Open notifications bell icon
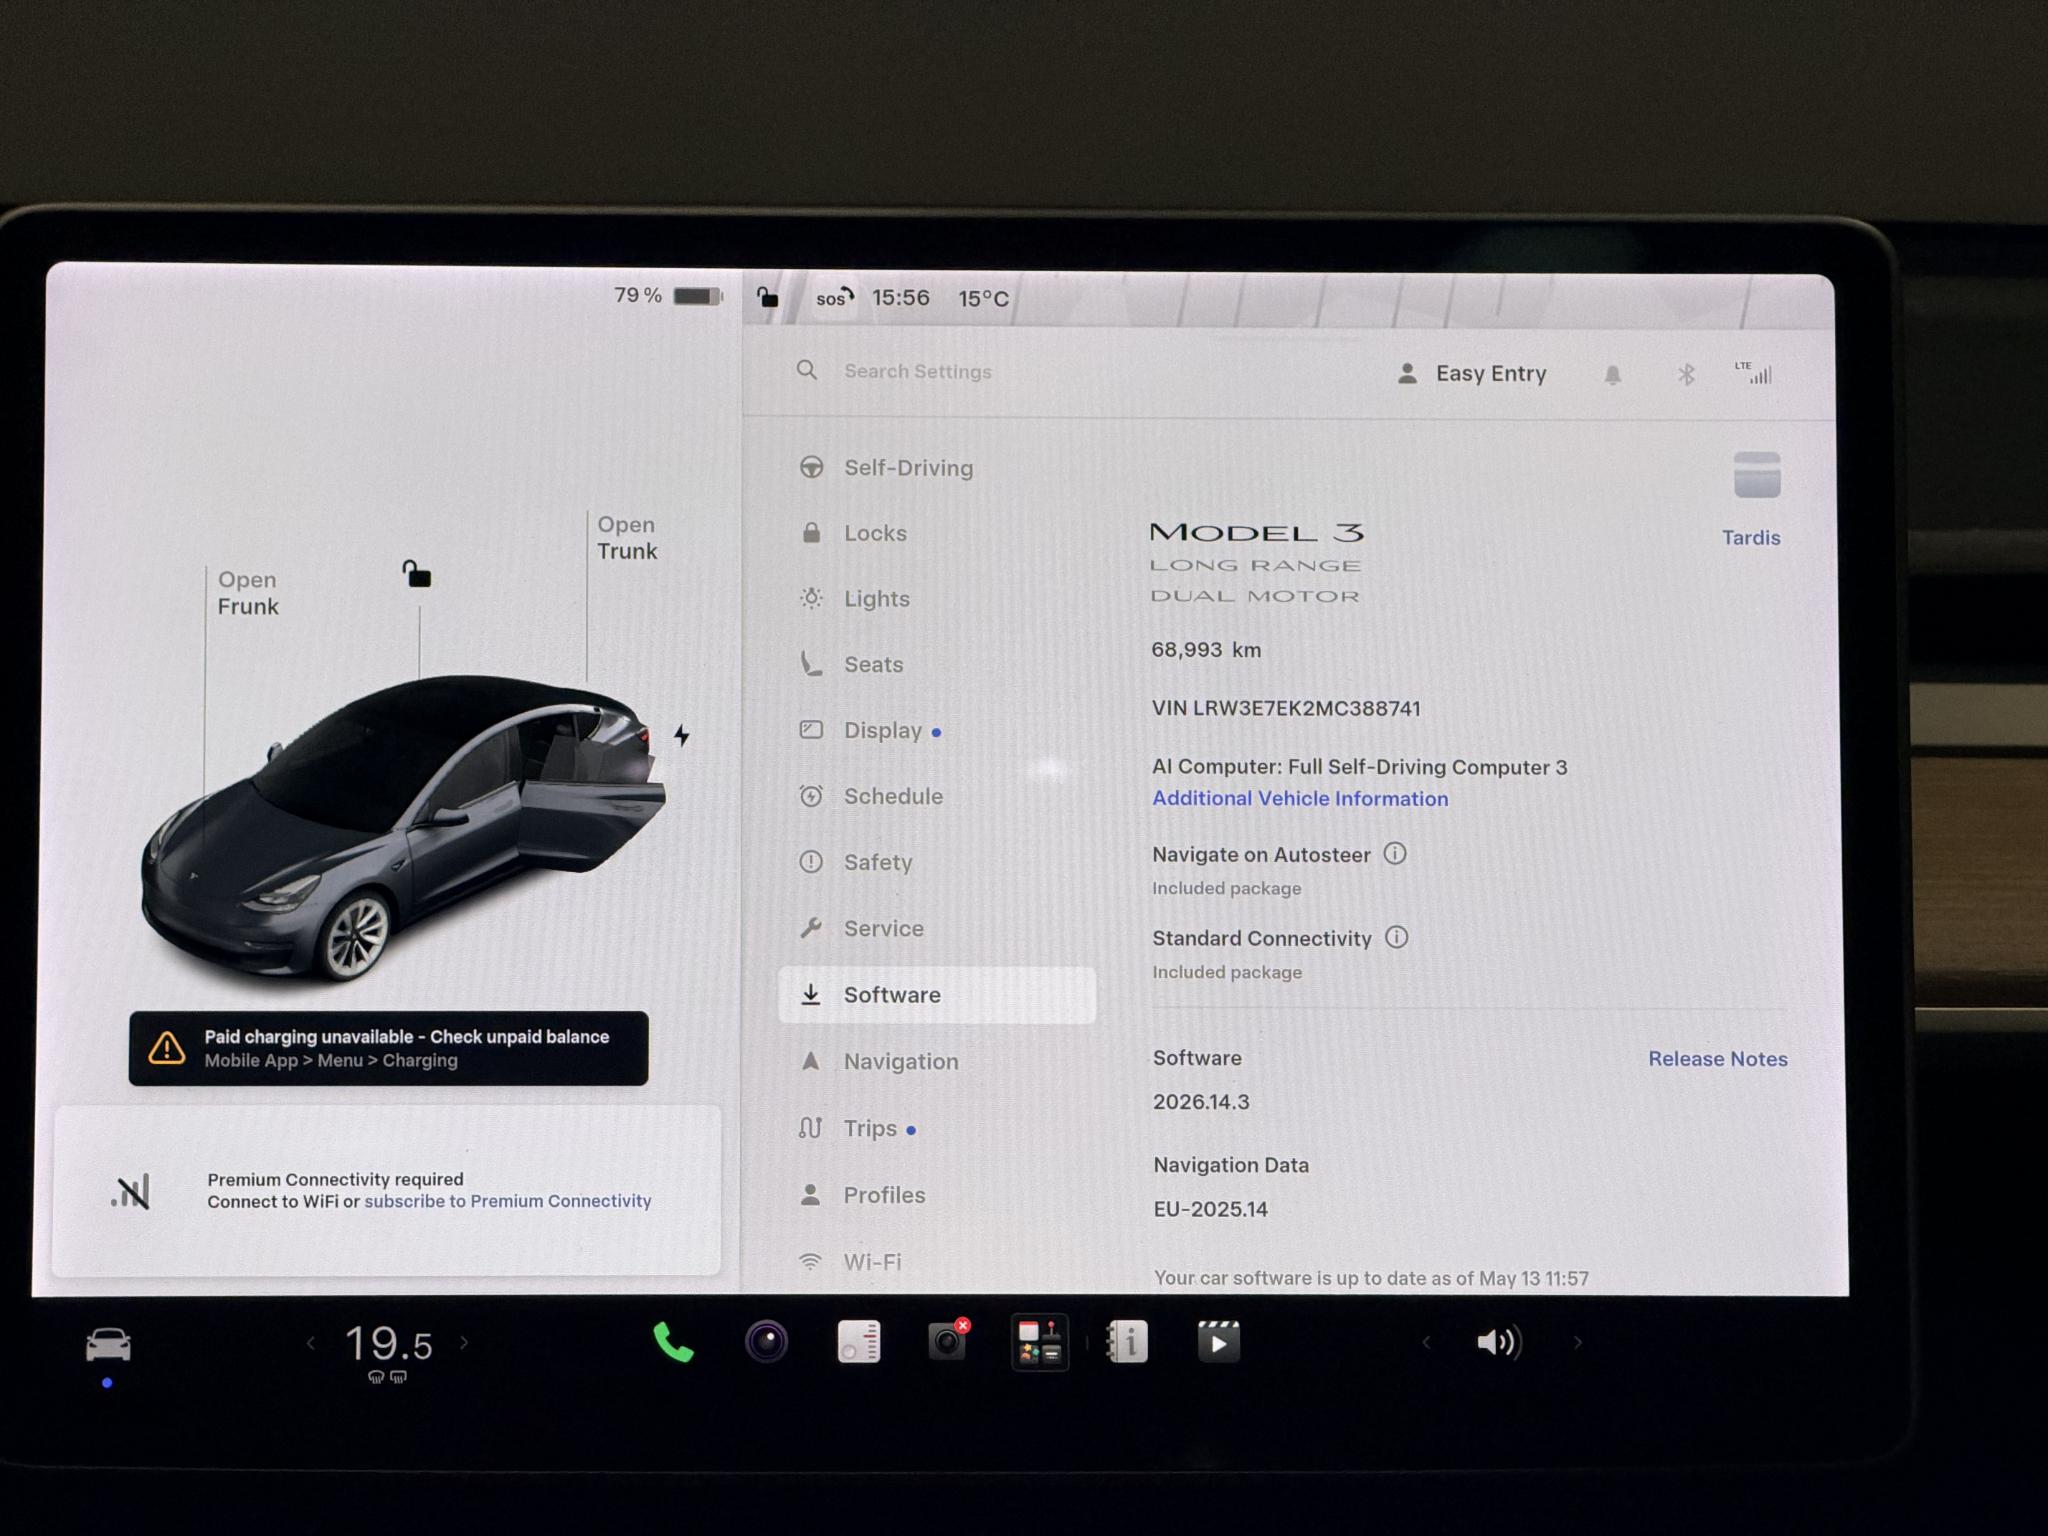Image resolution: width=2048 pixels, height=1536 pixels. tap(1612, 375)
